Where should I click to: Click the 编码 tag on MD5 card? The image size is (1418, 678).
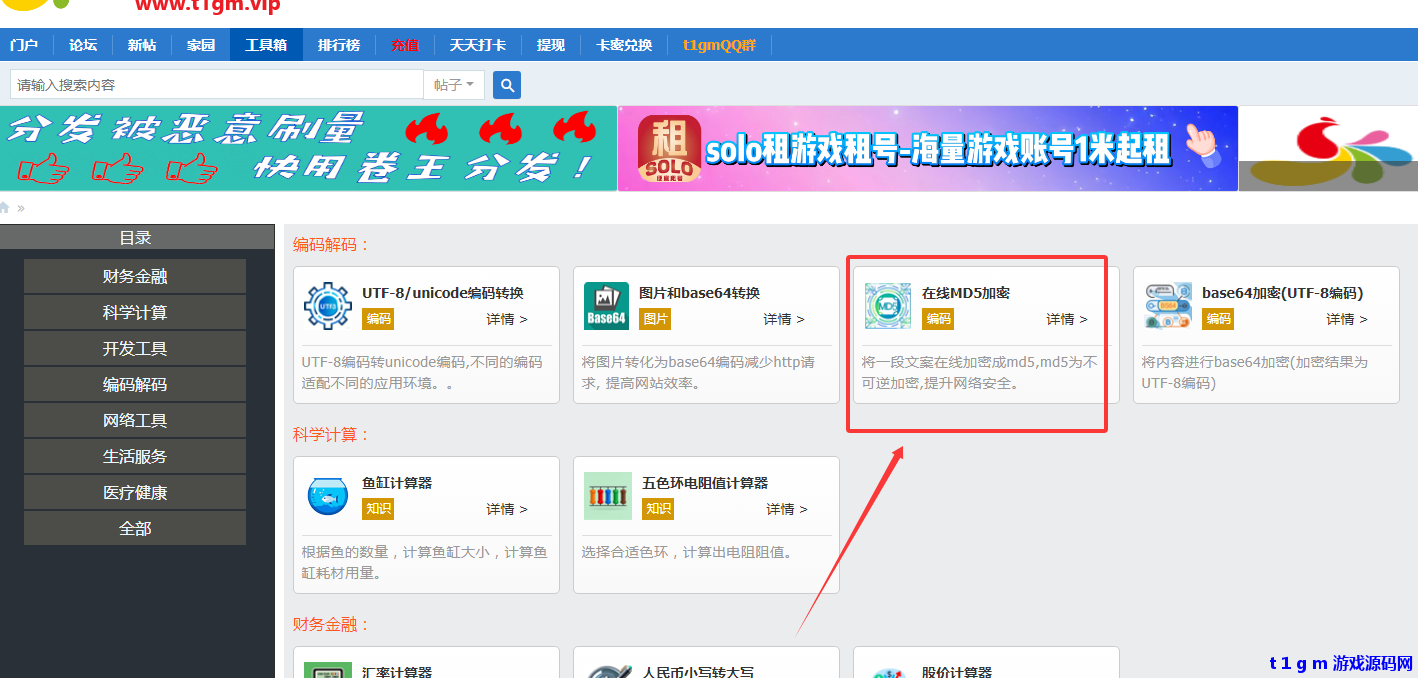(x=940, y=319)
